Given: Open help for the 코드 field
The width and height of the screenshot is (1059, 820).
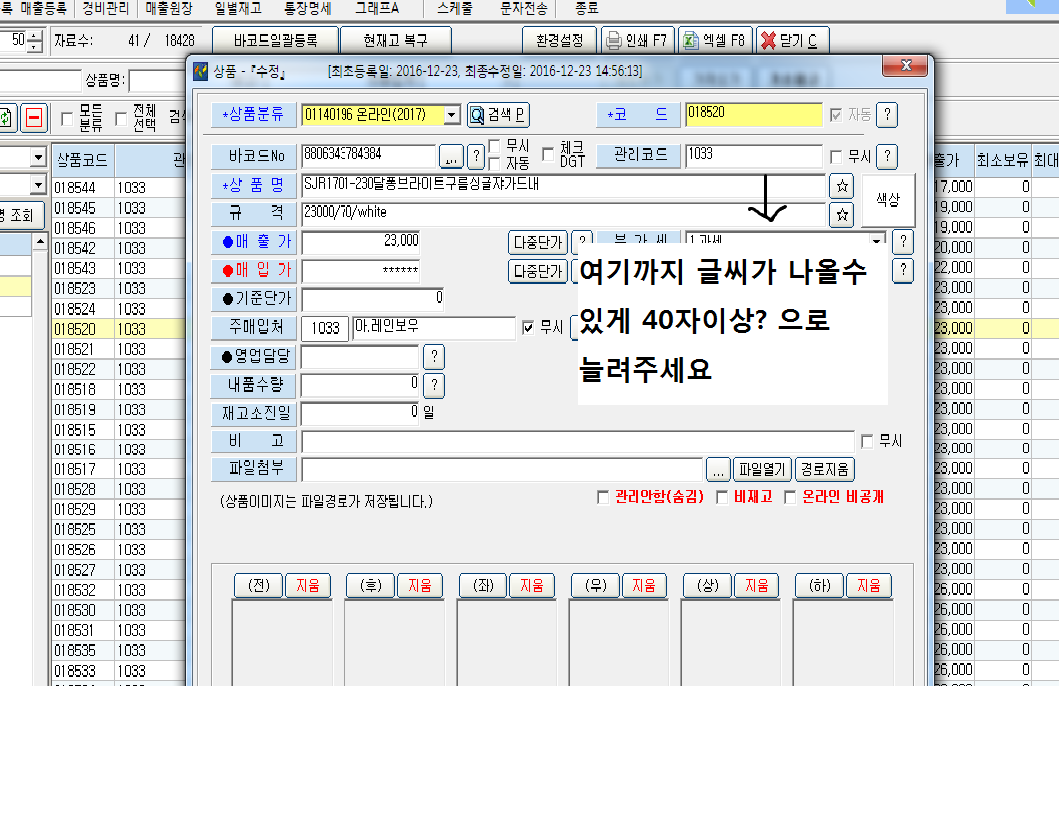Looking at the screenshot, I should tap(887, 115).
